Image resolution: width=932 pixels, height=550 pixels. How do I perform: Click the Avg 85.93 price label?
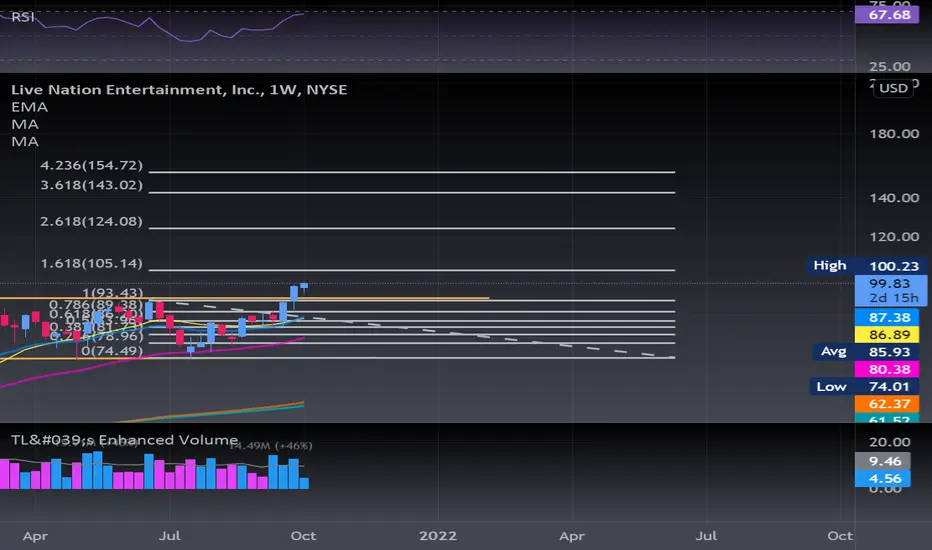click(x=866, y=352)
